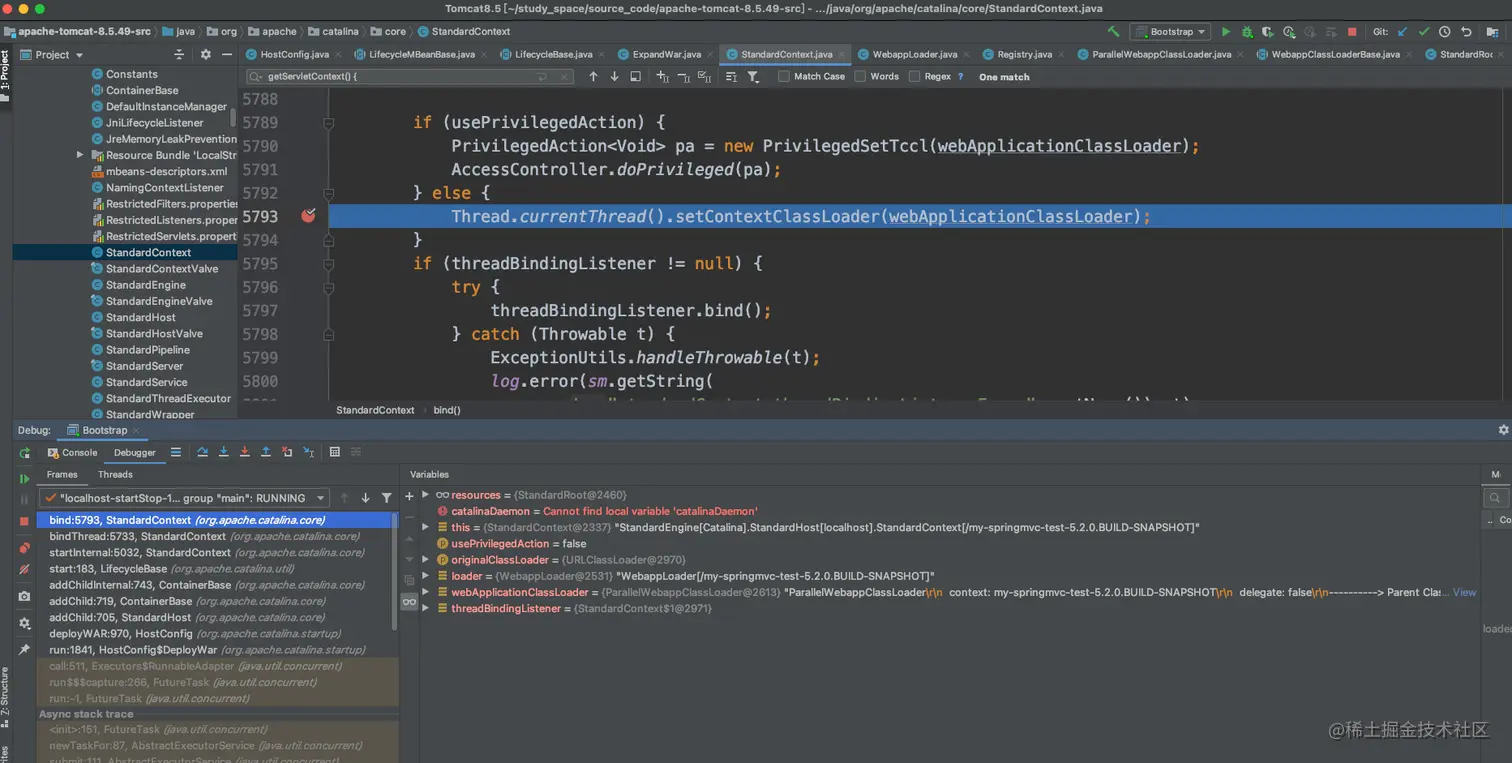This screenshot has height=763, width=1512.
Task: Step out using the blue up arrow
Action: [x=265, y=452]
